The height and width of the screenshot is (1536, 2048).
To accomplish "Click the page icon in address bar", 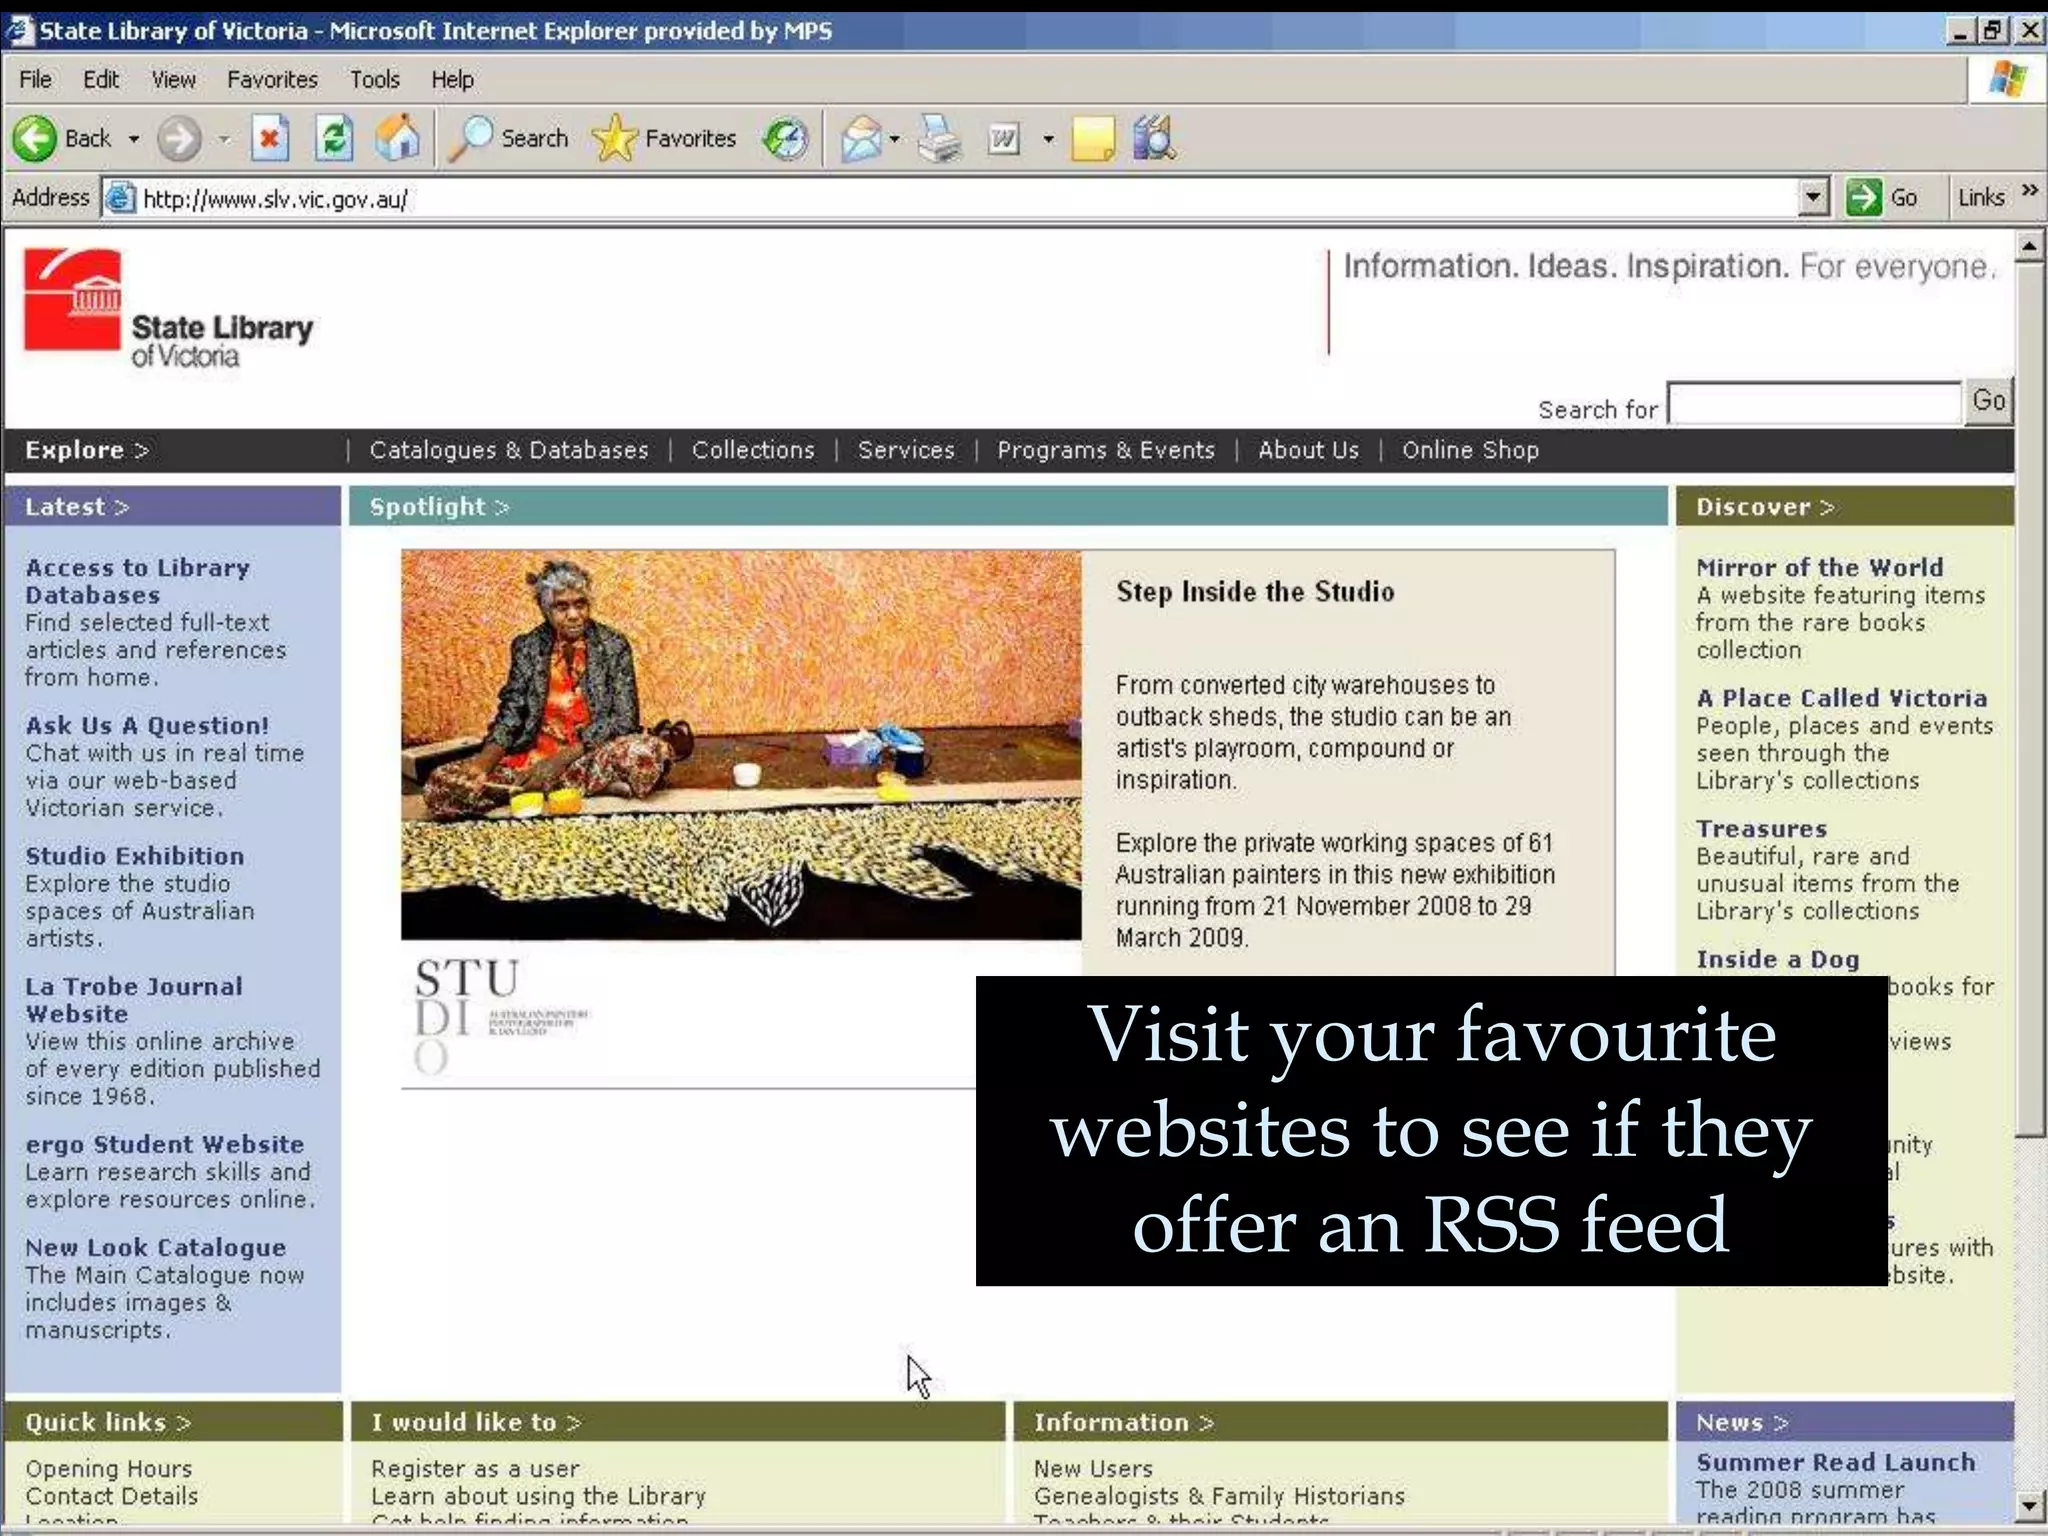I will click(x=120, y=198).
